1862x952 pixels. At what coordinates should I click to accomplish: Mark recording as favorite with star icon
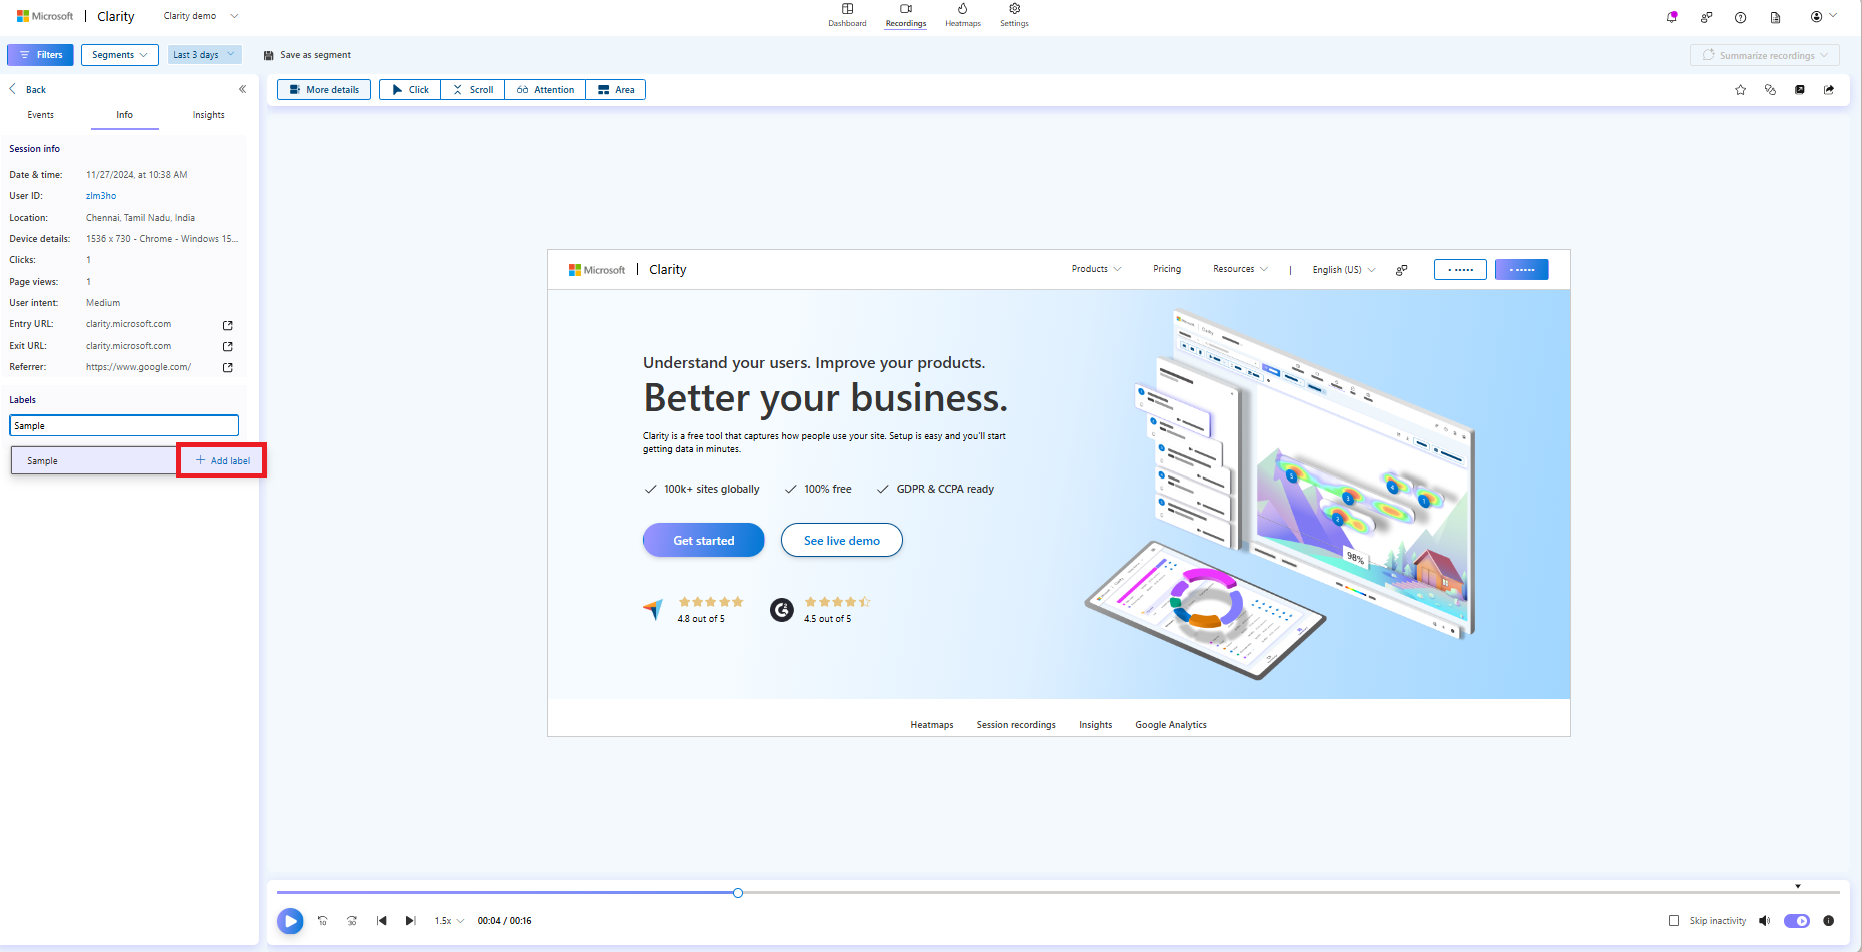click(1740, 90)
